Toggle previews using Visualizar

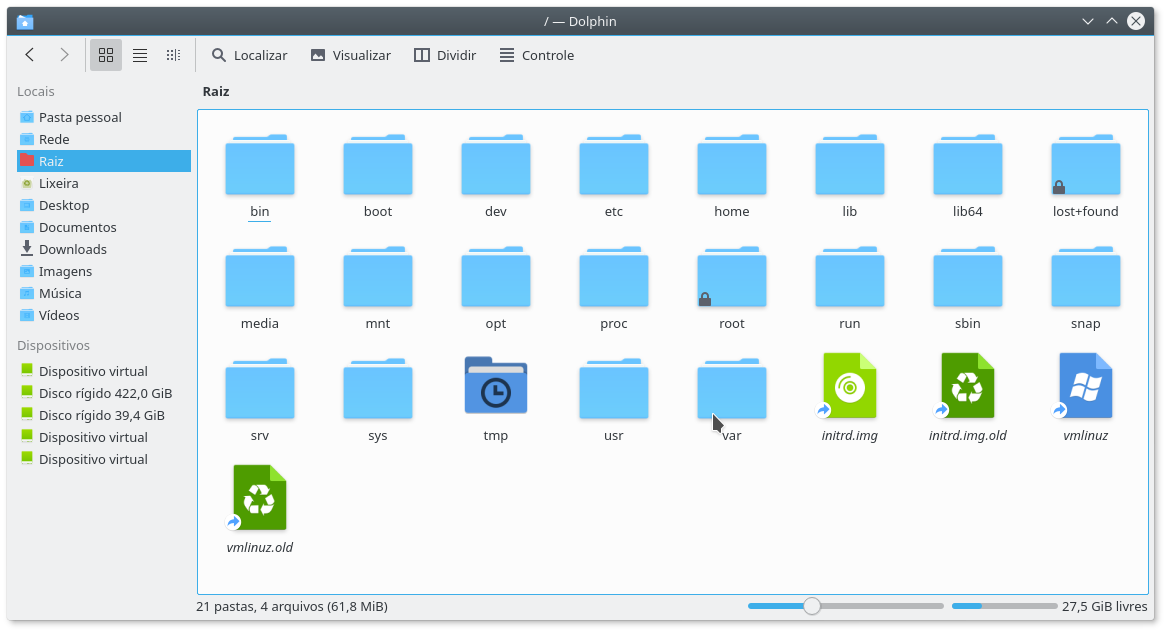350,55
